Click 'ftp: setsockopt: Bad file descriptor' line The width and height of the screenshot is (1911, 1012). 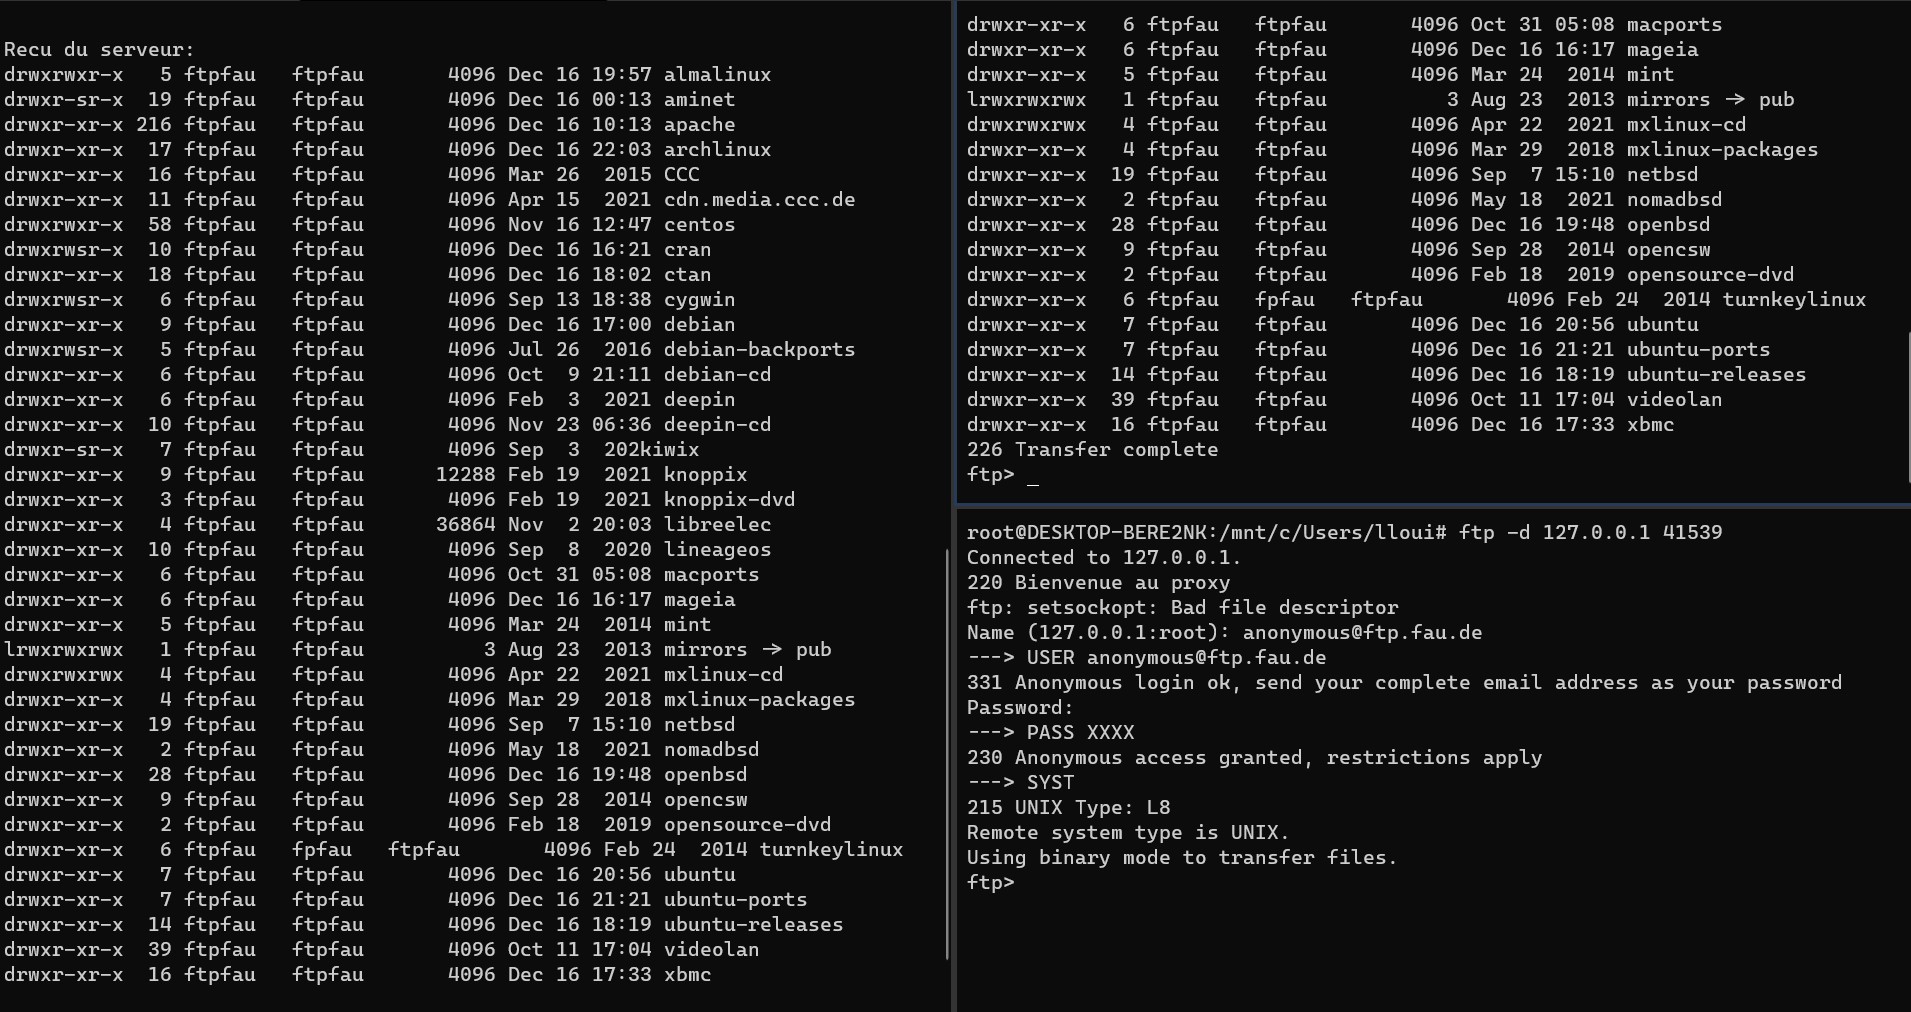1182,608
